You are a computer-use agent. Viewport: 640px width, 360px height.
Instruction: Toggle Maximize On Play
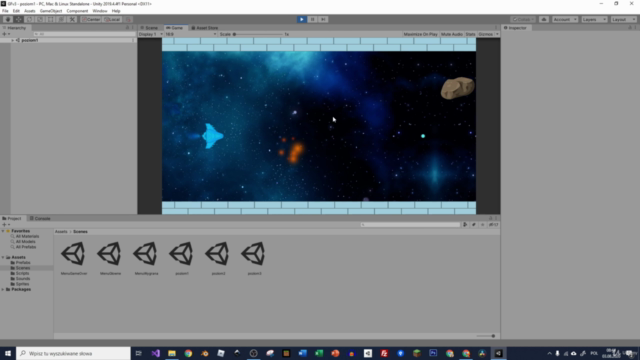(x=420, y=34)
